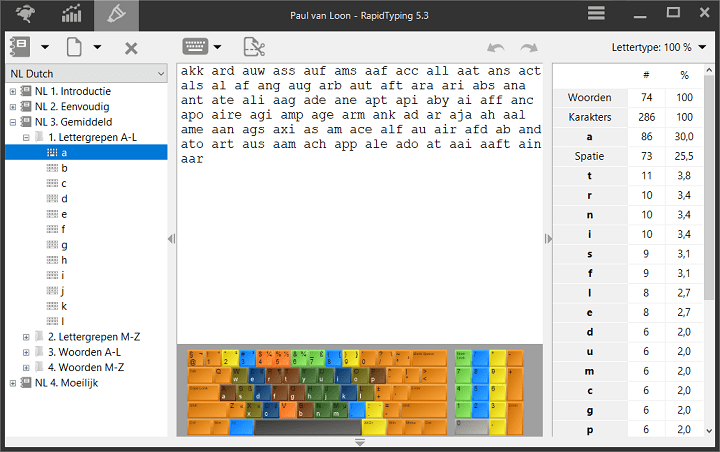720x452 pixels.
Task: Select lesson 'i' in the tree
Action: click(63, 275)
